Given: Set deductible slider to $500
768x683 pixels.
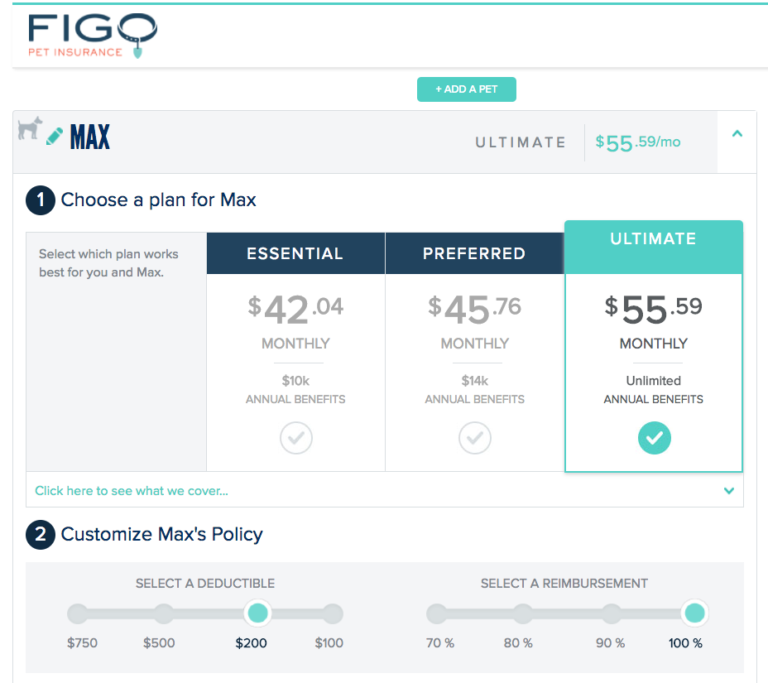Looking at the screenshot, I should pos(164,613).
